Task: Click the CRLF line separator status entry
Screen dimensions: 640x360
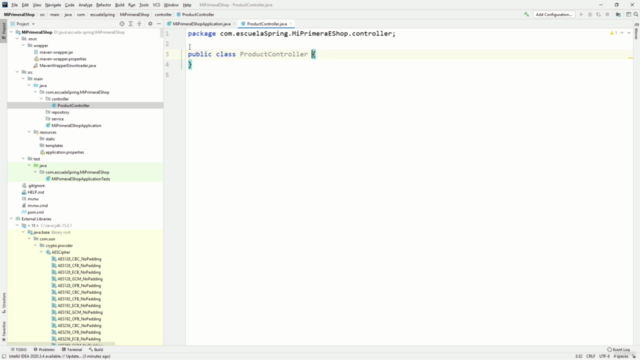Action: (591, 356)
